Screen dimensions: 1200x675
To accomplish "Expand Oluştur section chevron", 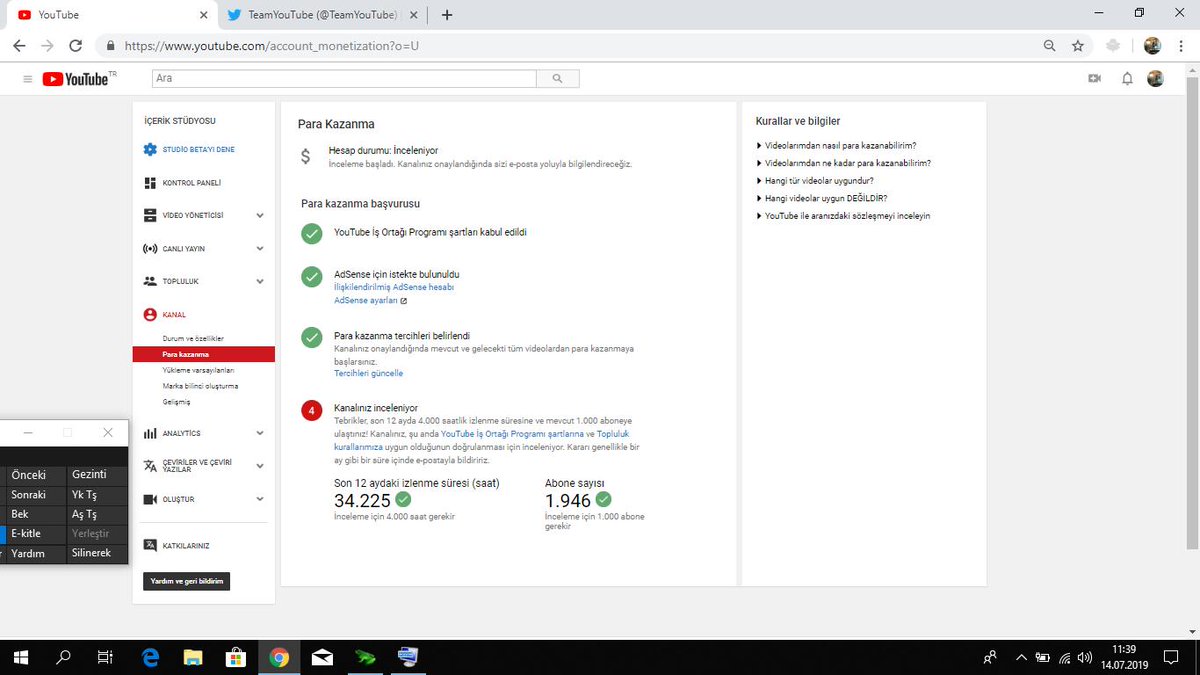I will pyautogui.click(x=260, y=499).
